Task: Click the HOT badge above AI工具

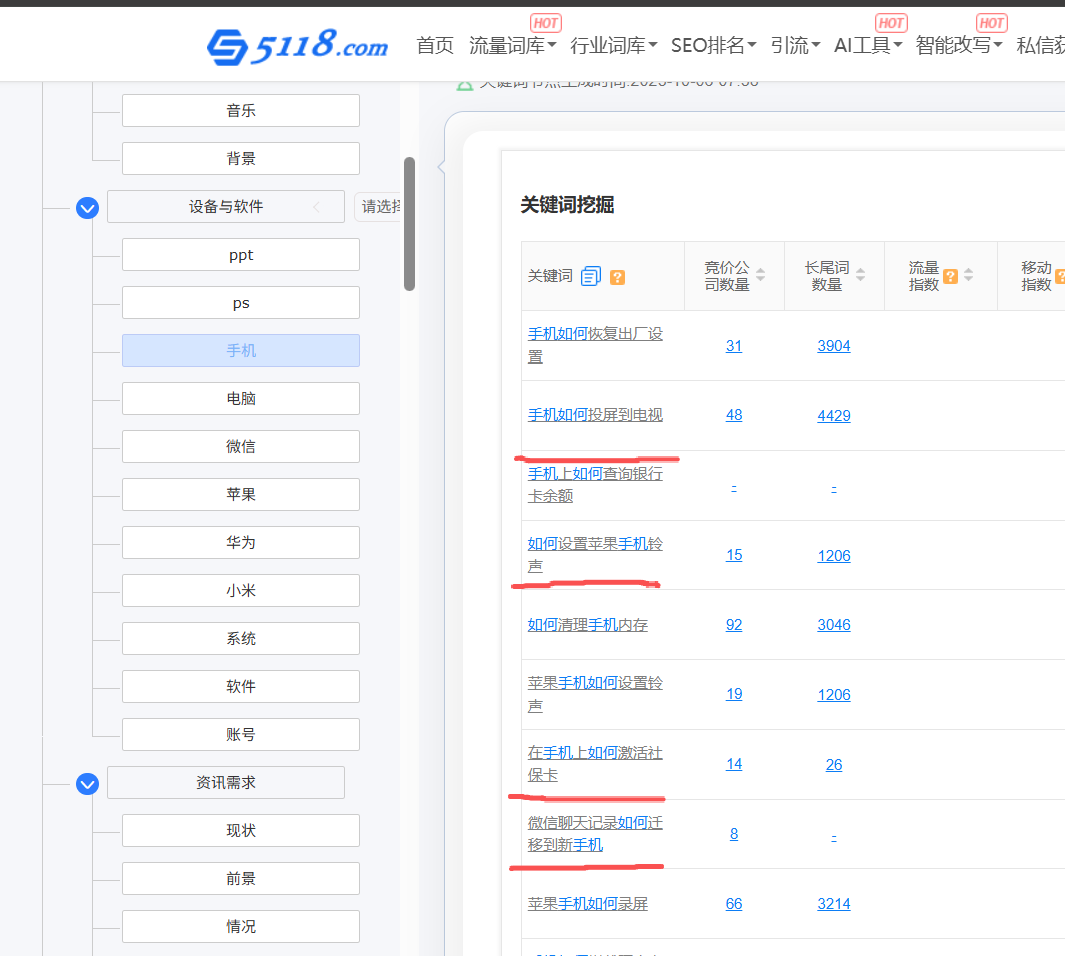Action: [x=891, y=22]
